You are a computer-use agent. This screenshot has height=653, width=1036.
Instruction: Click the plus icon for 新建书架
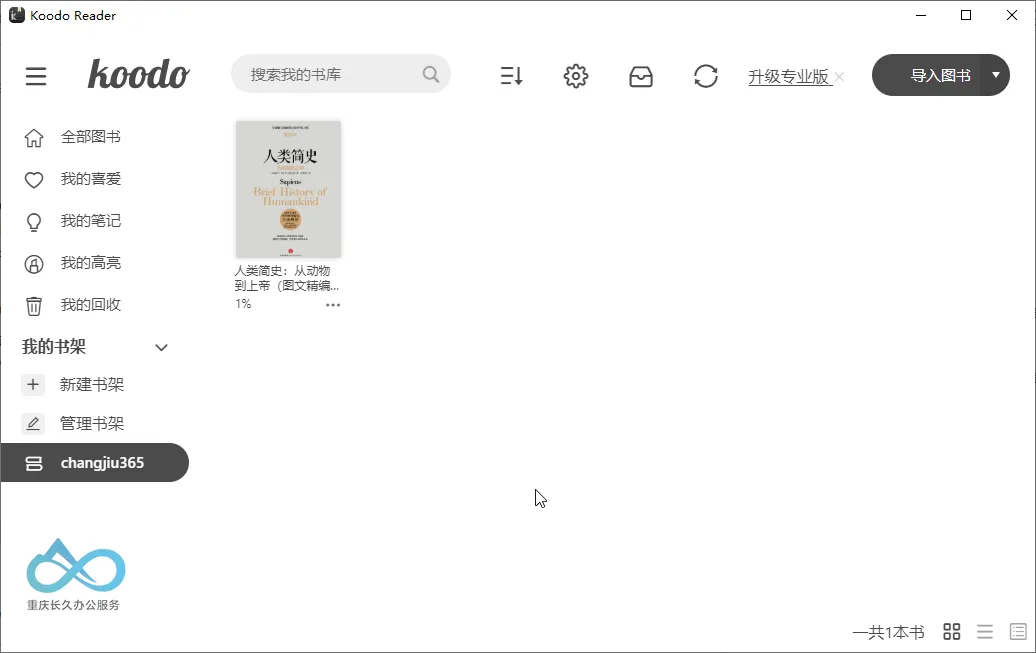(x=33, y=385)
